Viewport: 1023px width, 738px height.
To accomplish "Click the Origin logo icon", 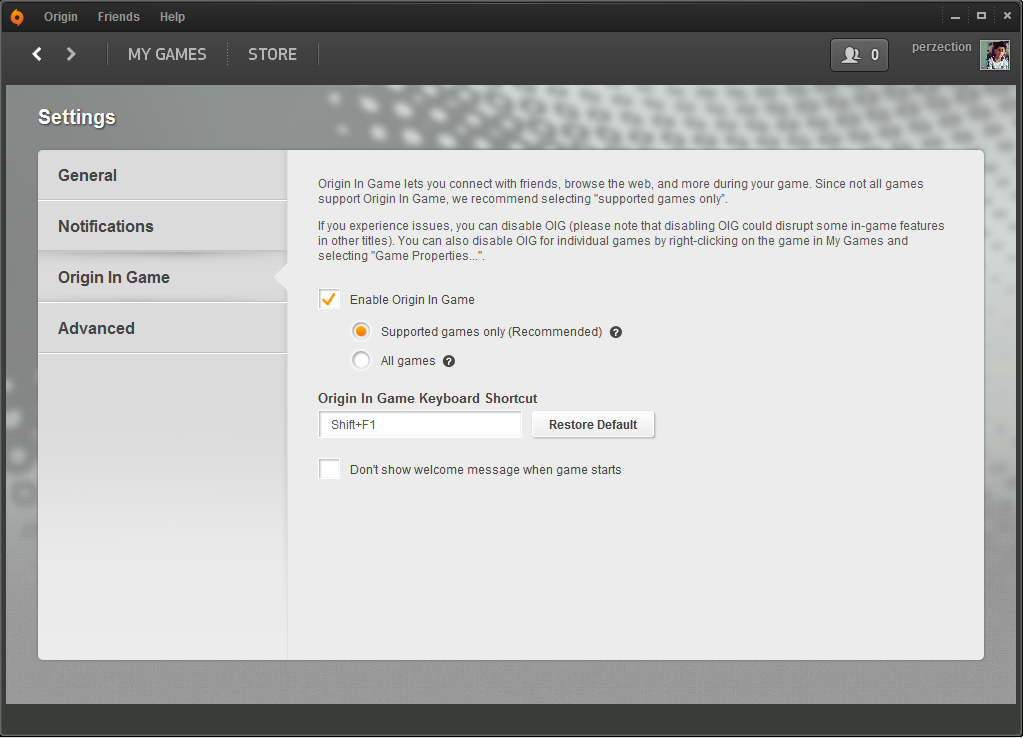I will [x=17, y=17].
